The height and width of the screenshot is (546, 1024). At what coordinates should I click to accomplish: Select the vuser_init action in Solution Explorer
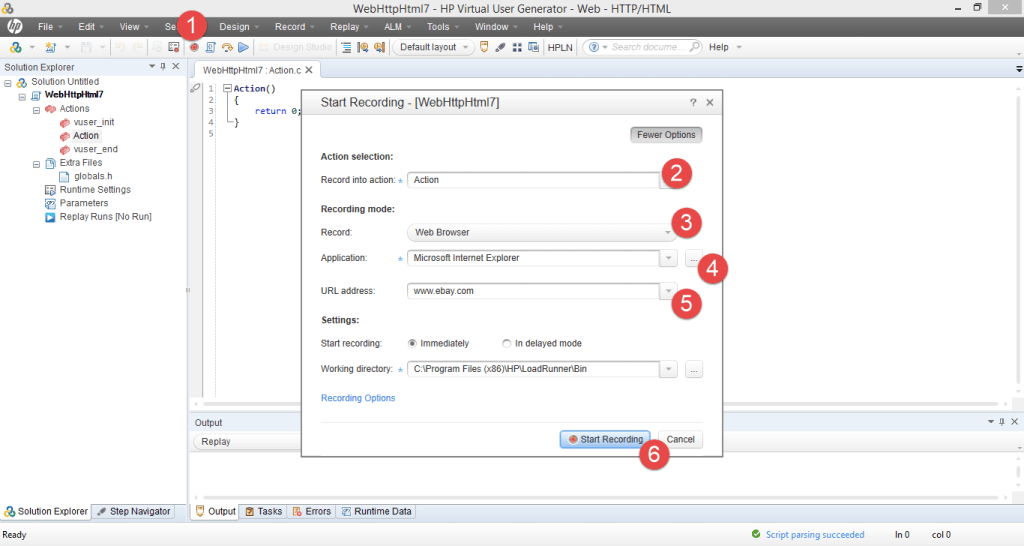[x=94, y=122]
